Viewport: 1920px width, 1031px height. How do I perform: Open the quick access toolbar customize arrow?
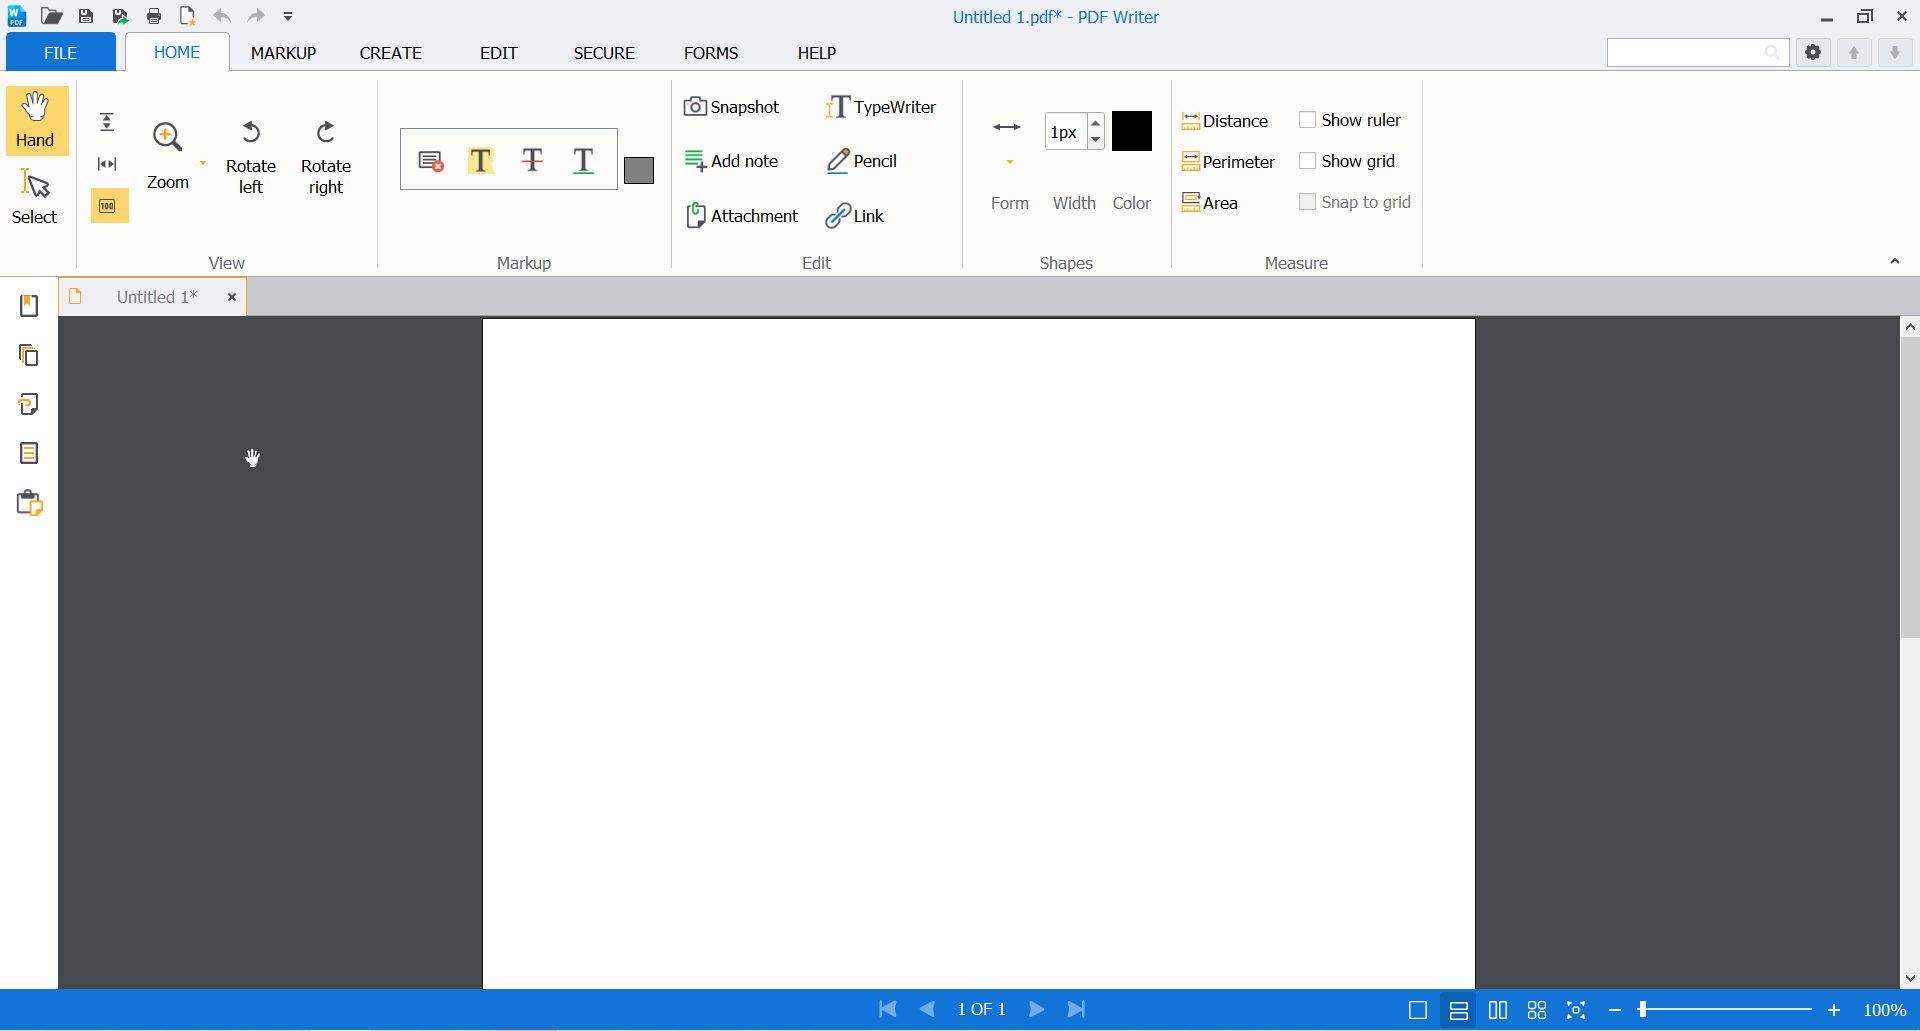pos(288,16)
